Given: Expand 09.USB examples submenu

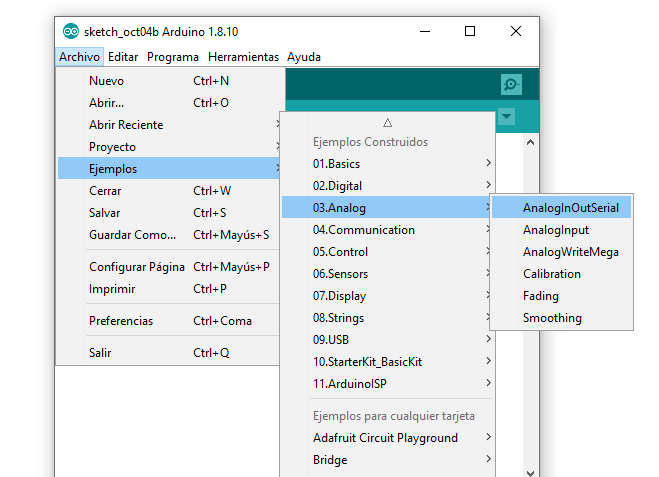Looking at the screenshot, I should tap(388, 340).
